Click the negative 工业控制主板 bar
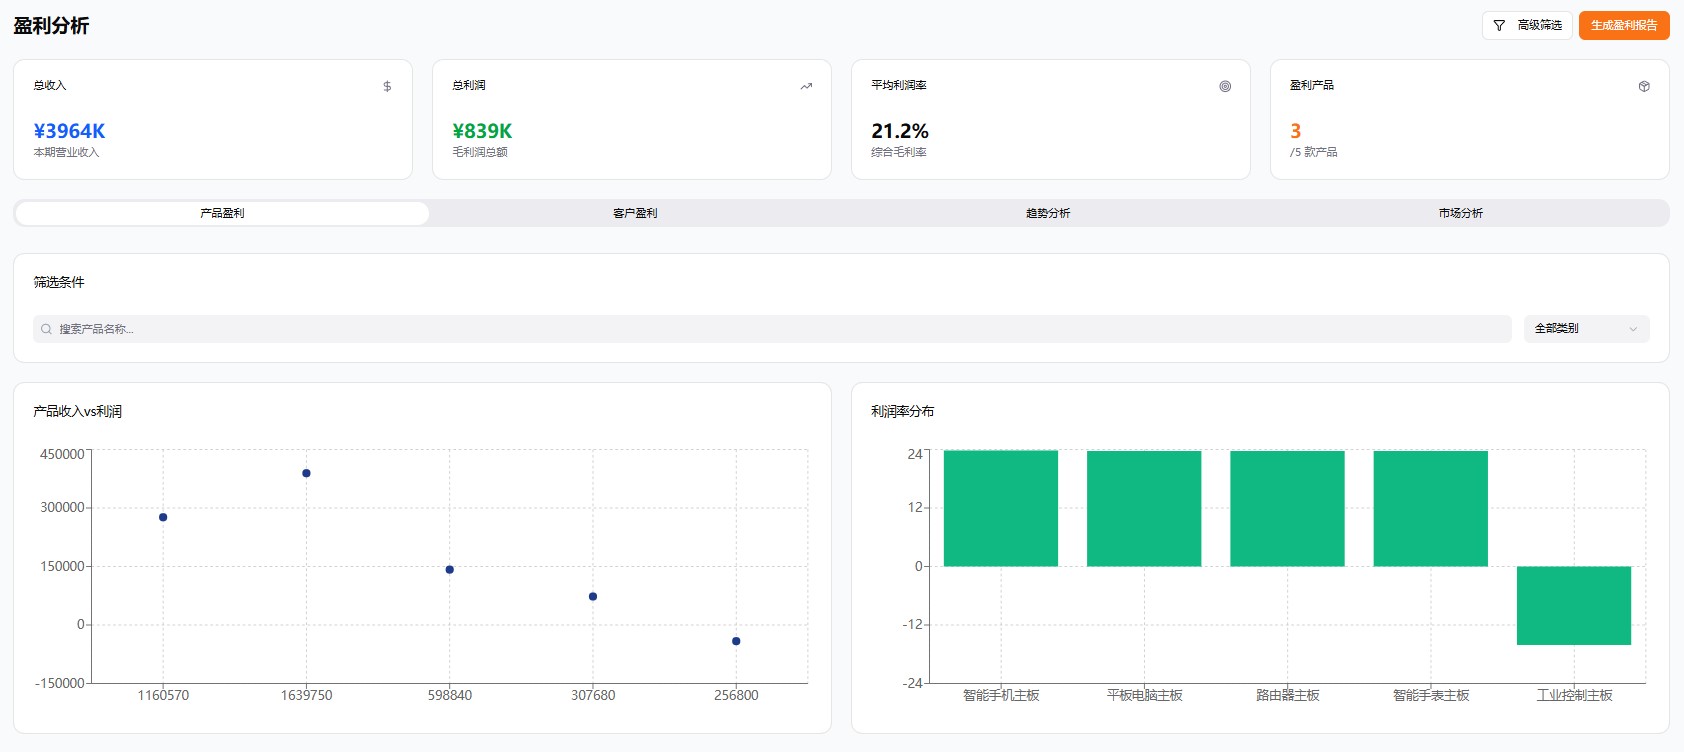This screenshot has height=752, width=1684. coord(1573,605)
